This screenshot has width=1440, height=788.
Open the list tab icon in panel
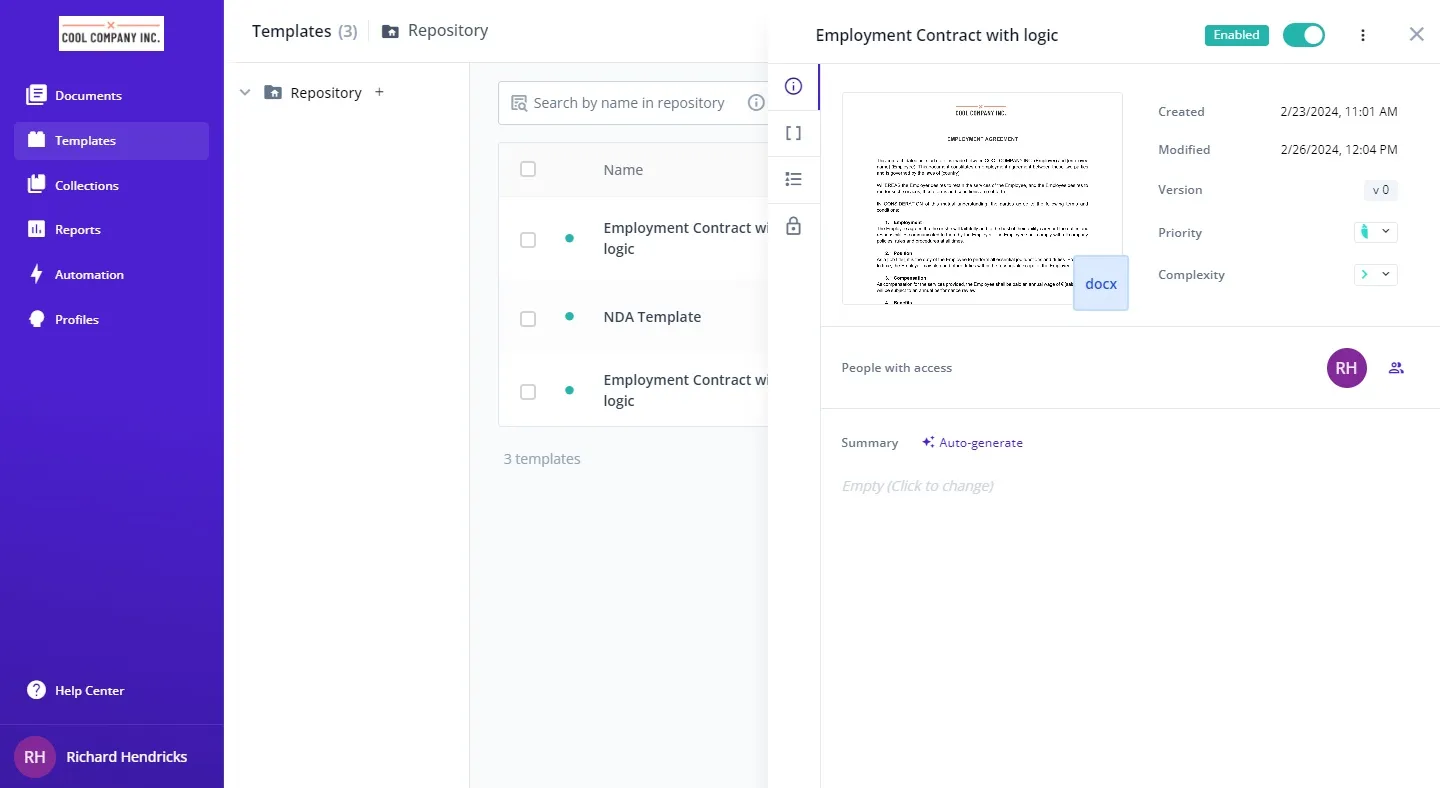click(793, 179)
